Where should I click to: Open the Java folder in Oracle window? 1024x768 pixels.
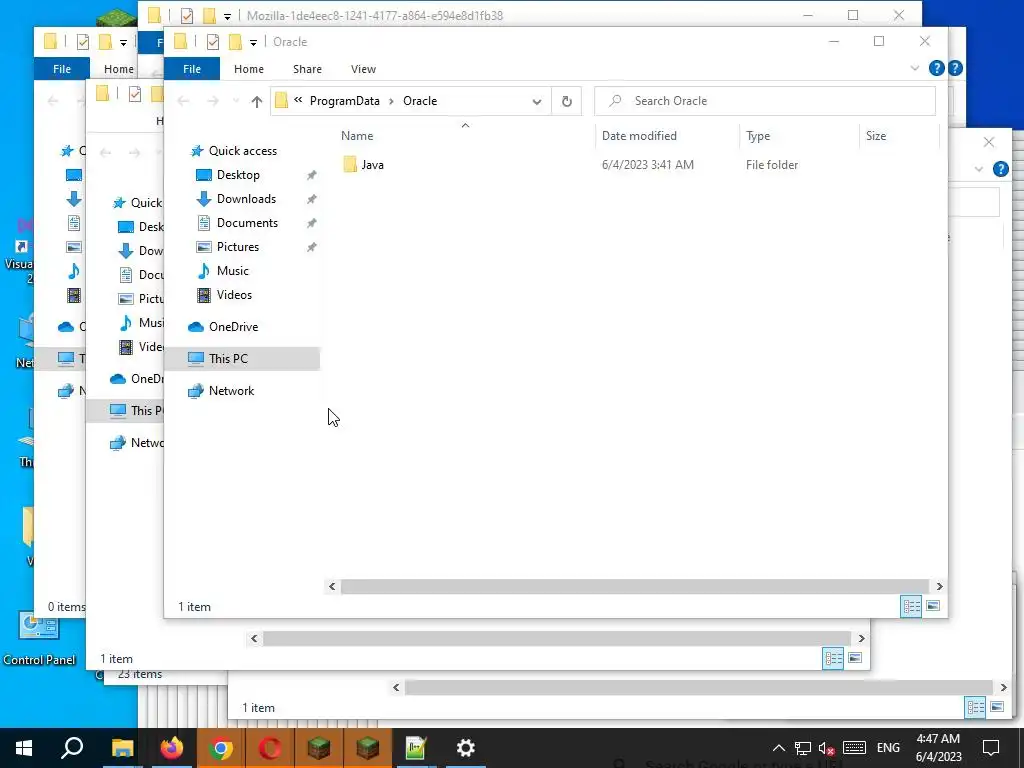(x=372, y=165)
